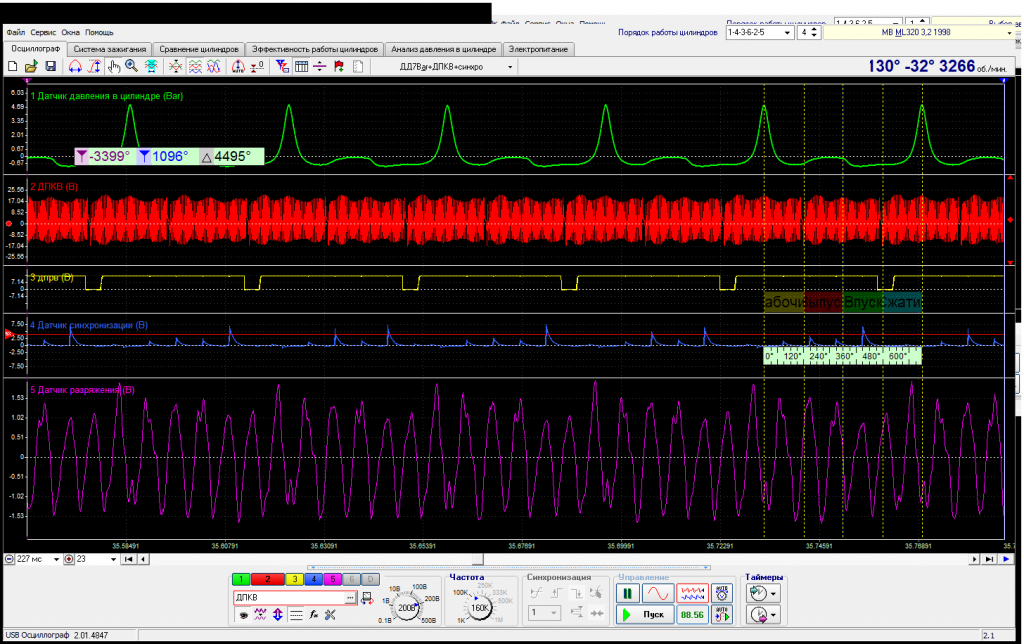
Task: Switch to the Сравнение цилиндров tab
Action: pos(199,49)
